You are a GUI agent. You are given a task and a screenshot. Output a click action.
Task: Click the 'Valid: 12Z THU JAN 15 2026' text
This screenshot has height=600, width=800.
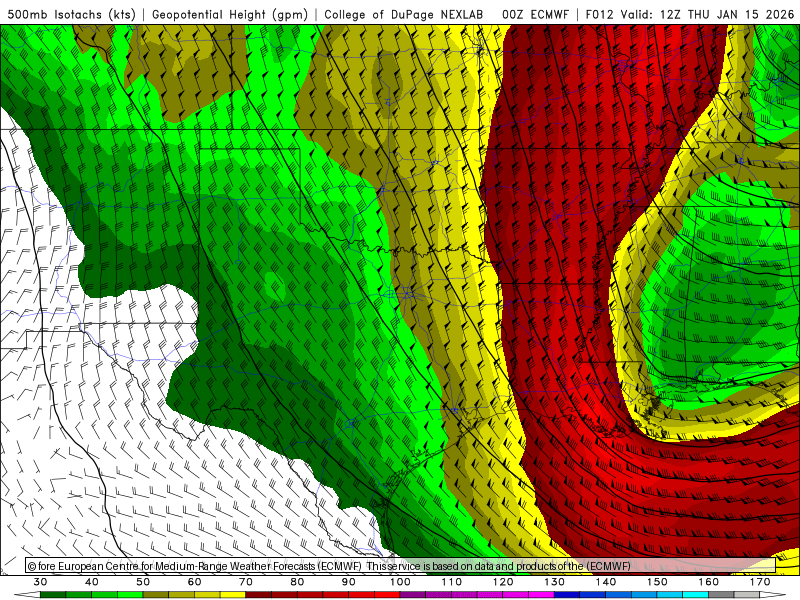(709, 15)
